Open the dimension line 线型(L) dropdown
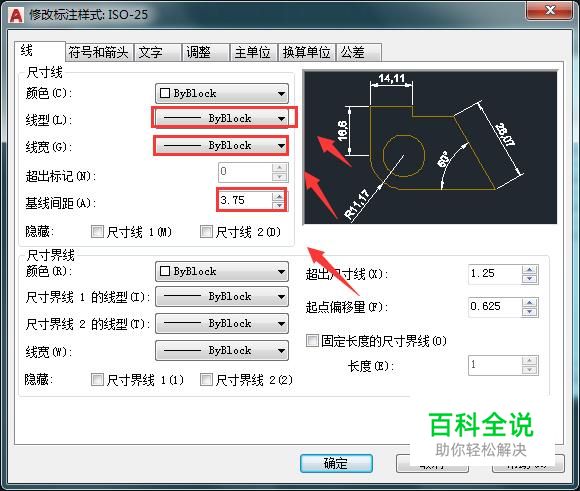This screenshot has height=491, width=580. (222, 118)
